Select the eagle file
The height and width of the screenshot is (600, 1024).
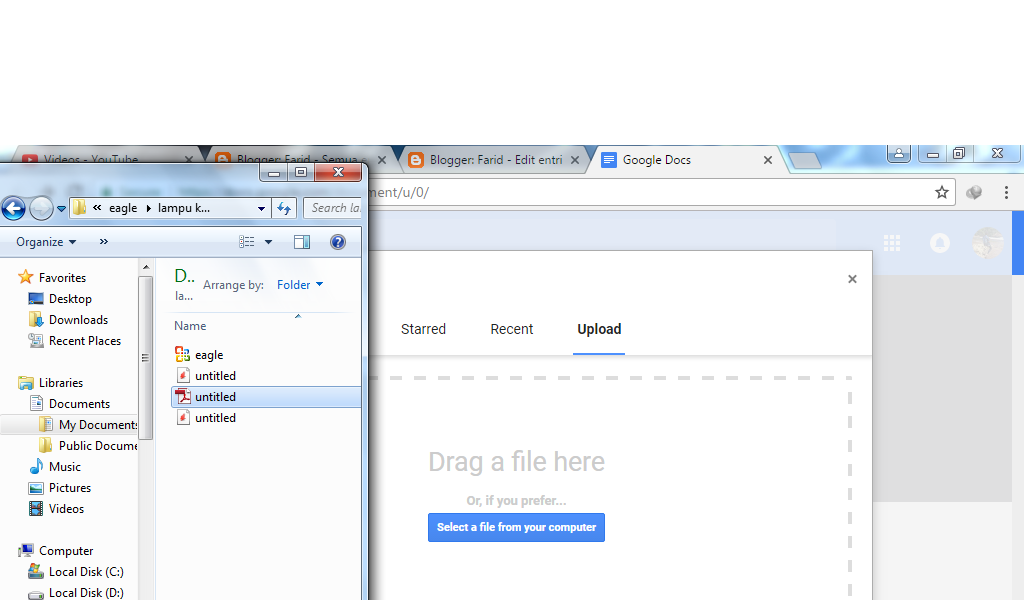click(x=209, y=355)
